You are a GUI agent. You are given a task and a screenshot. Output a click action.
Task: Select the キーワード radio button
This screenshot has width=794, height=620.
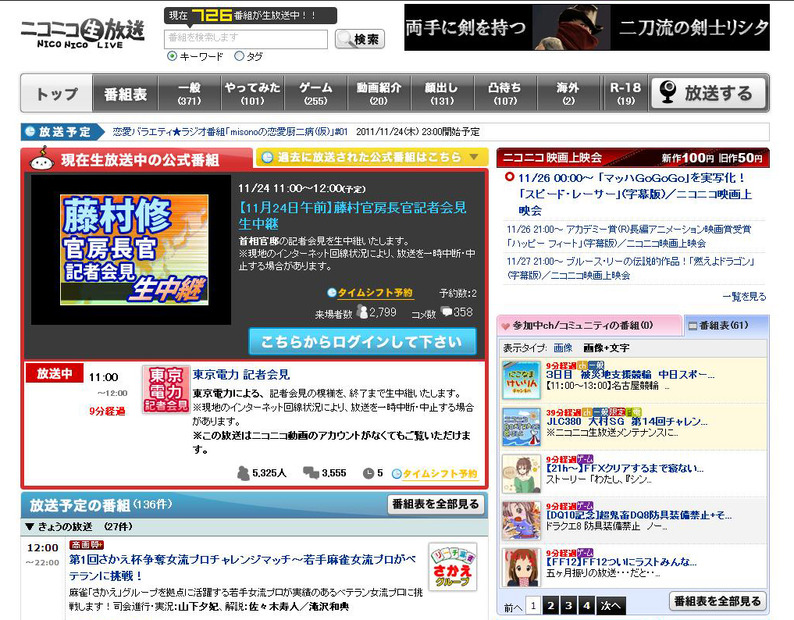tap(172, 56)
